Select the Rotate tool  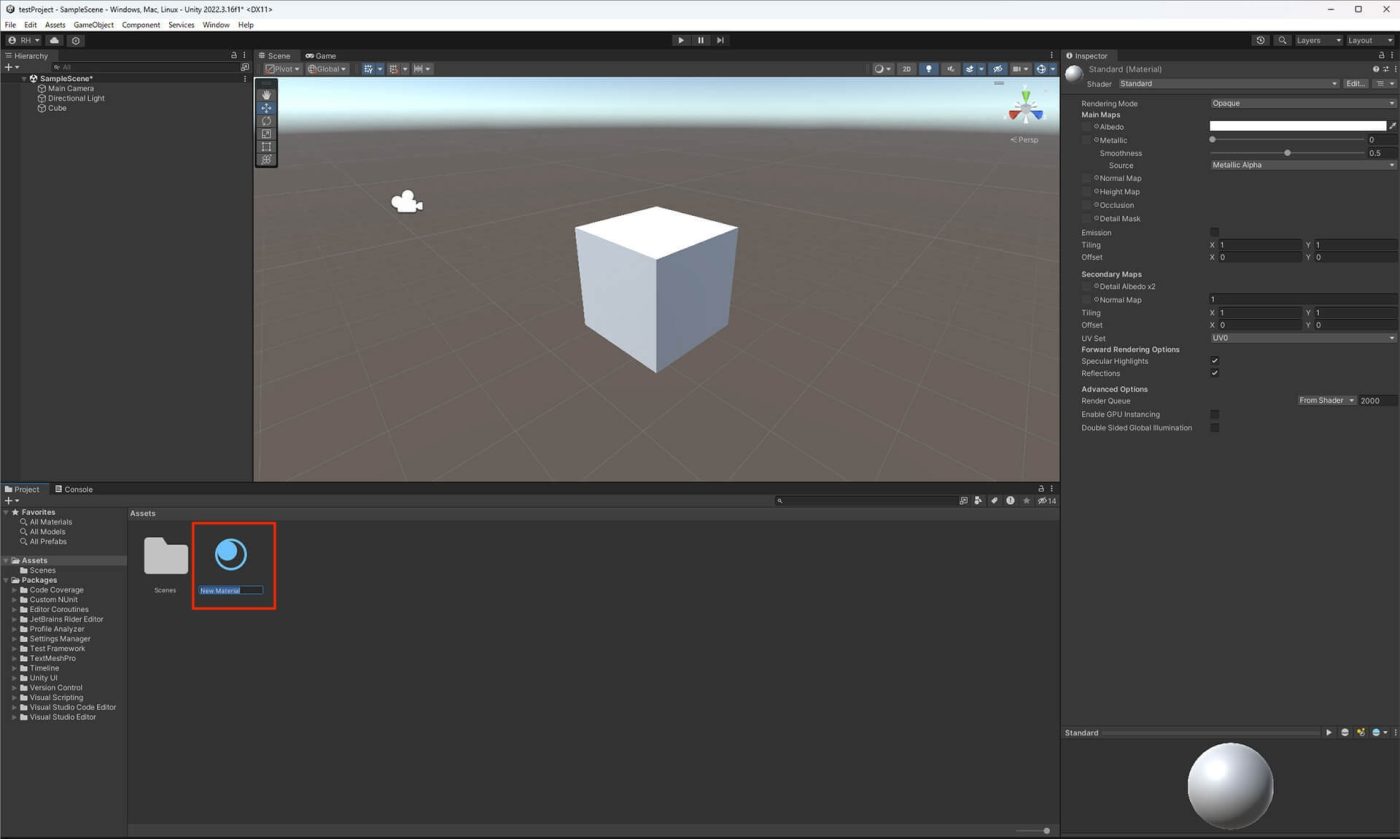pyautogui.click(x=266, y=121)
